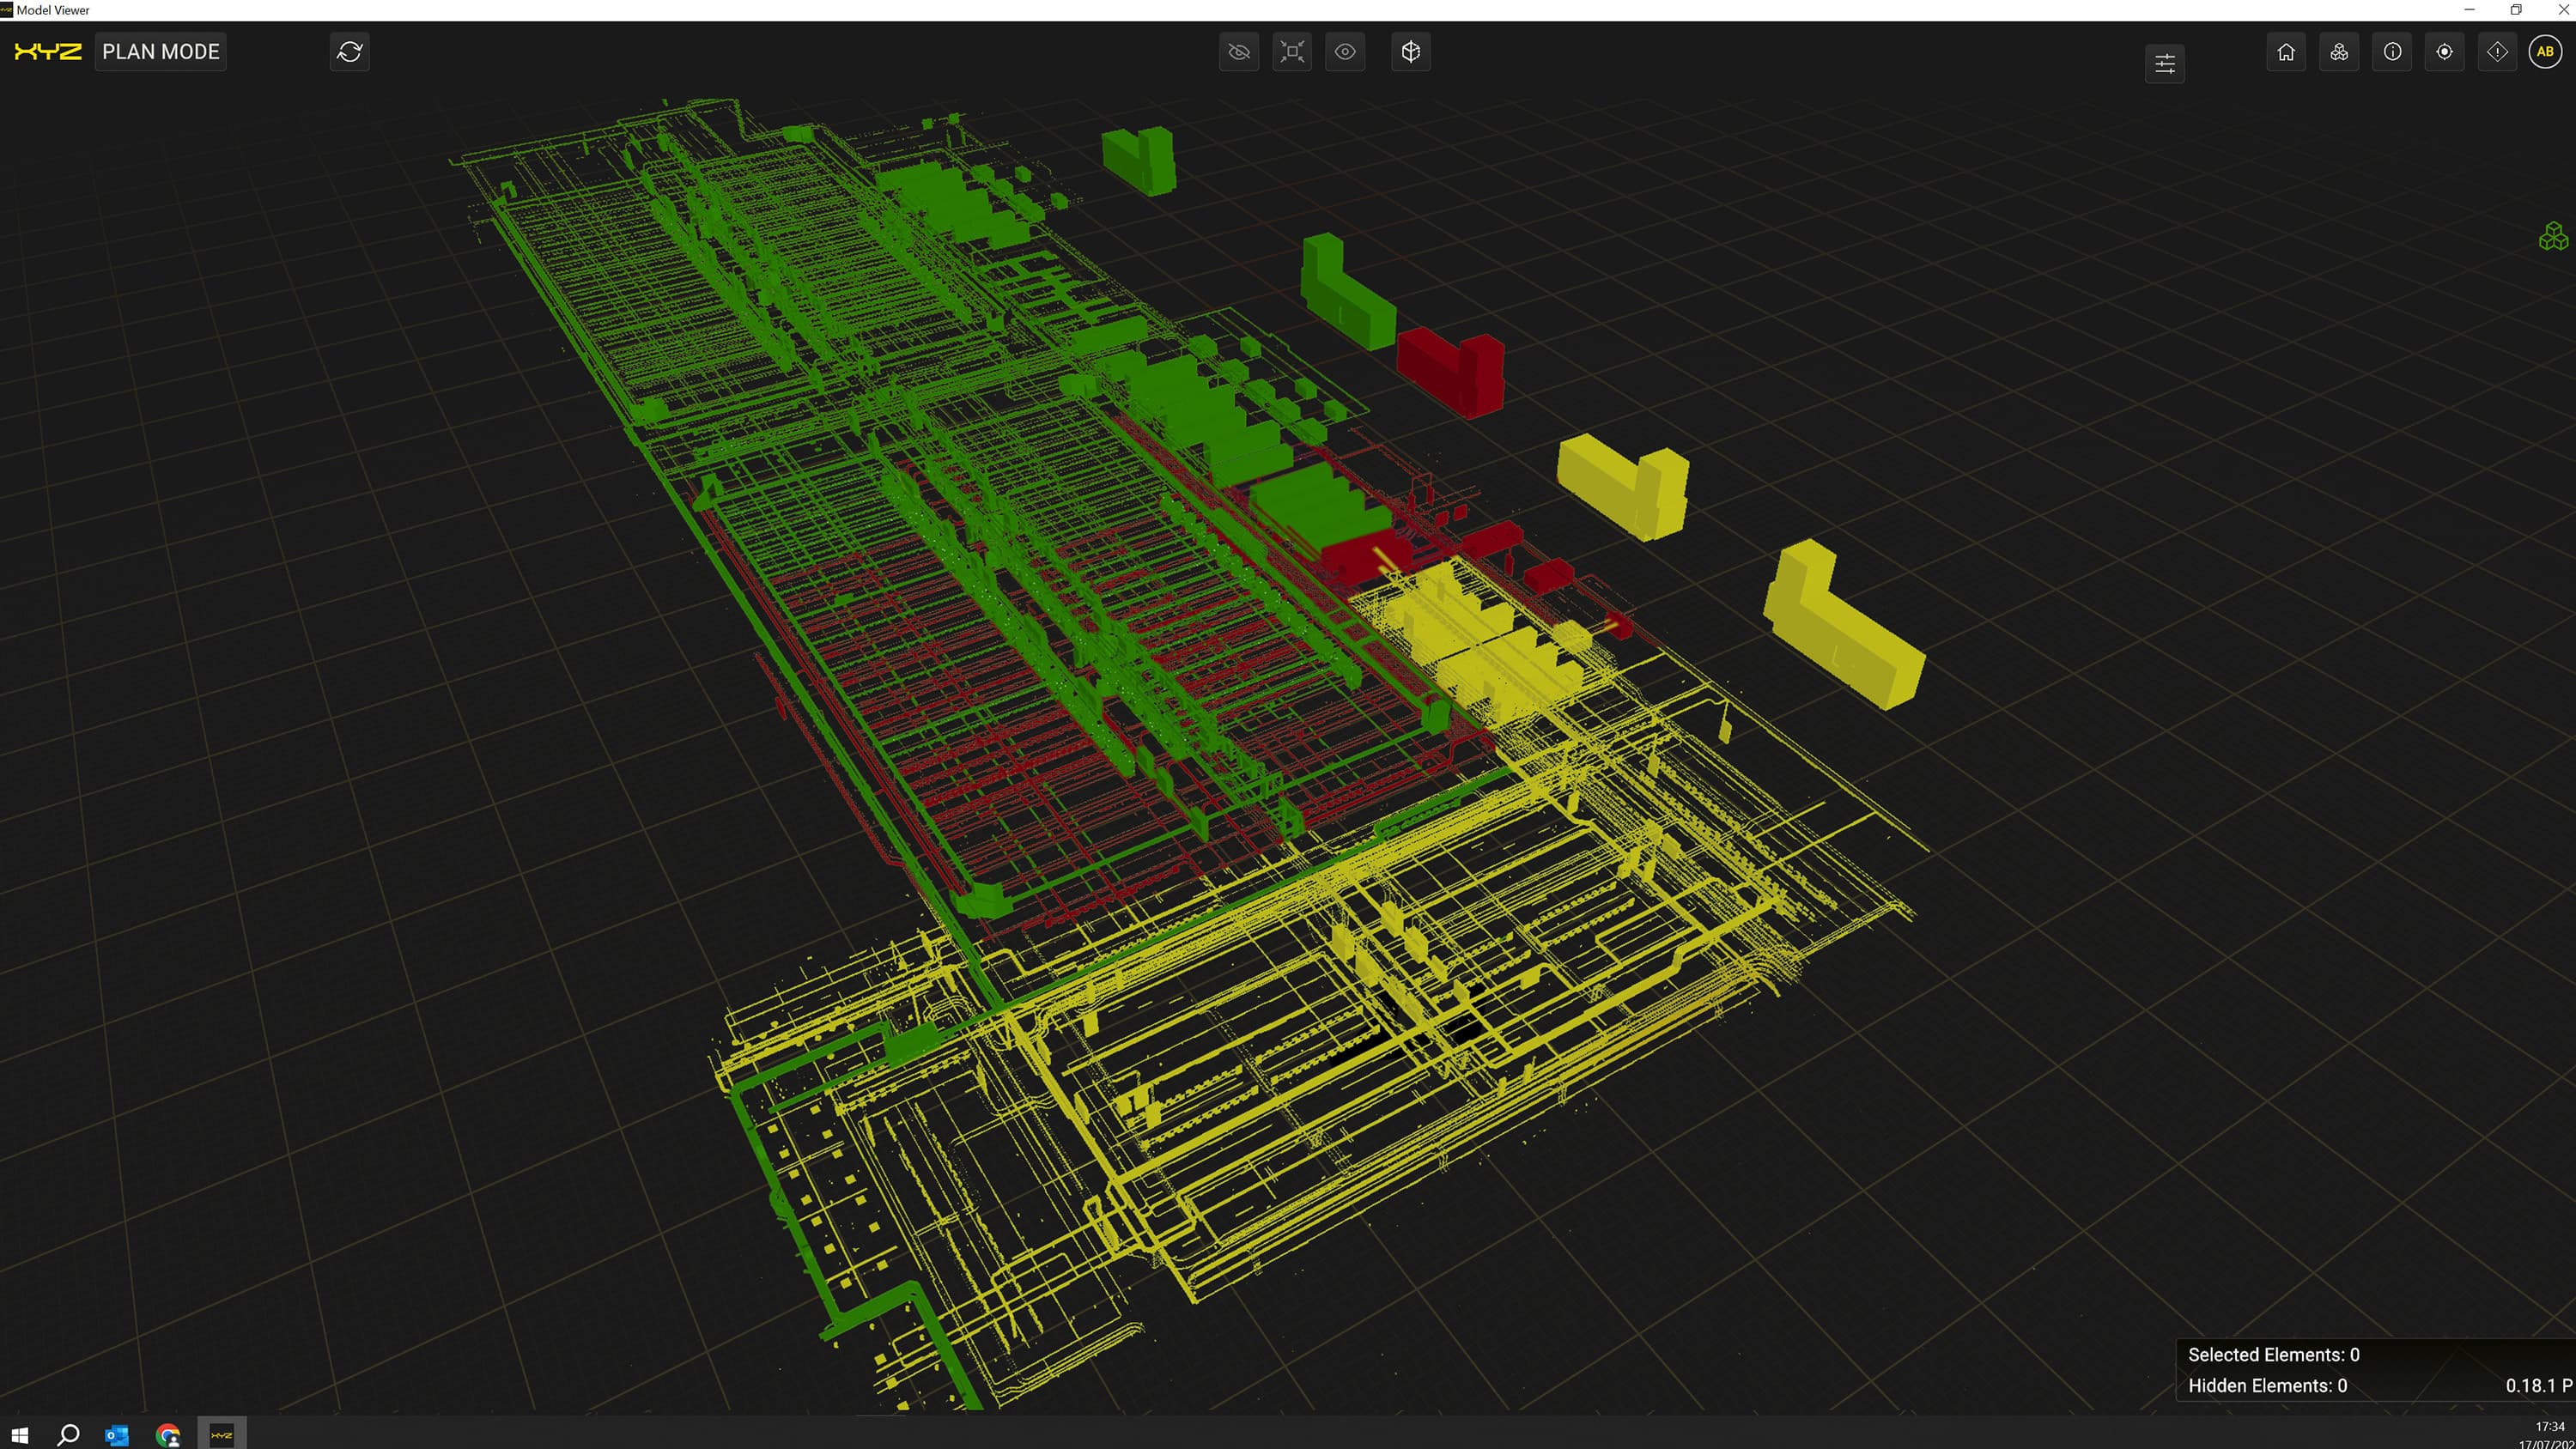Activate the locate target tool
The width and height of the screenshot is (2576, 1449).
click(2444, 51)
